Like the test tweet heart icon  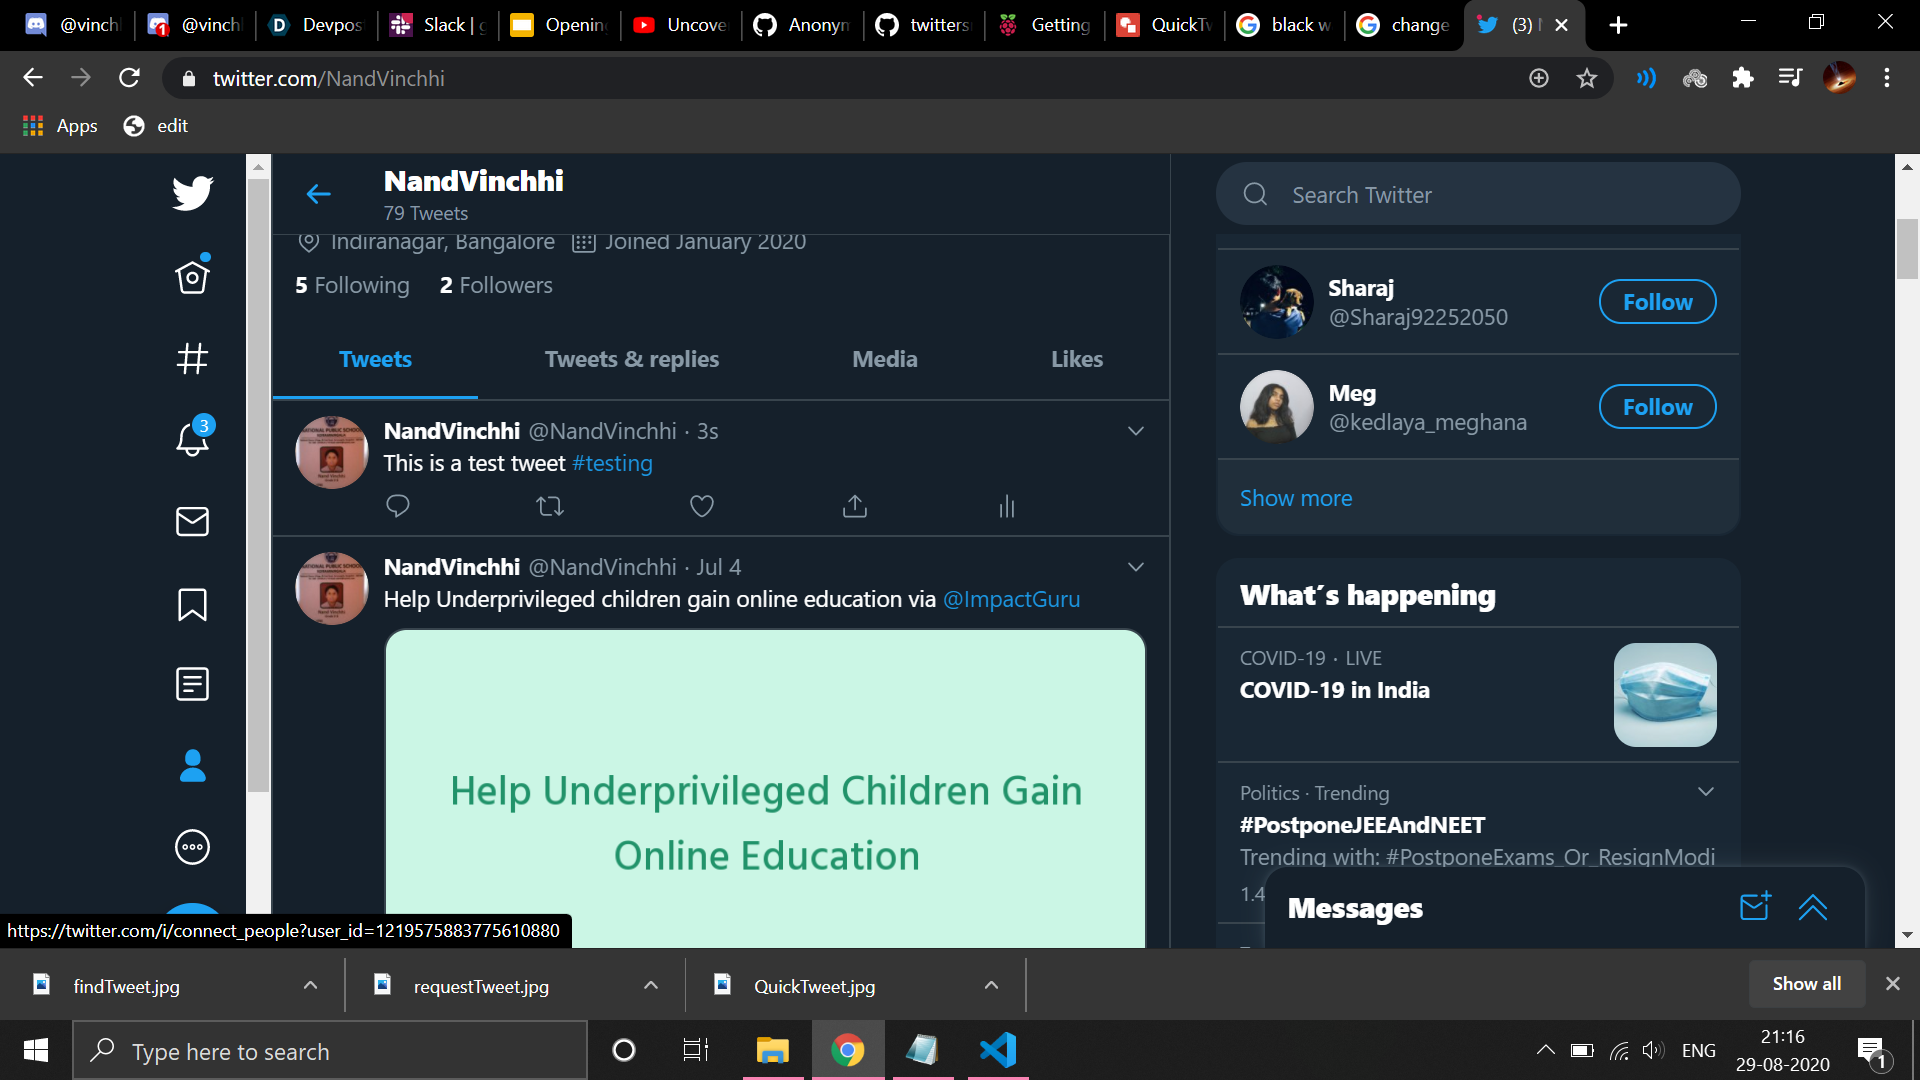(x=702, y=506)
